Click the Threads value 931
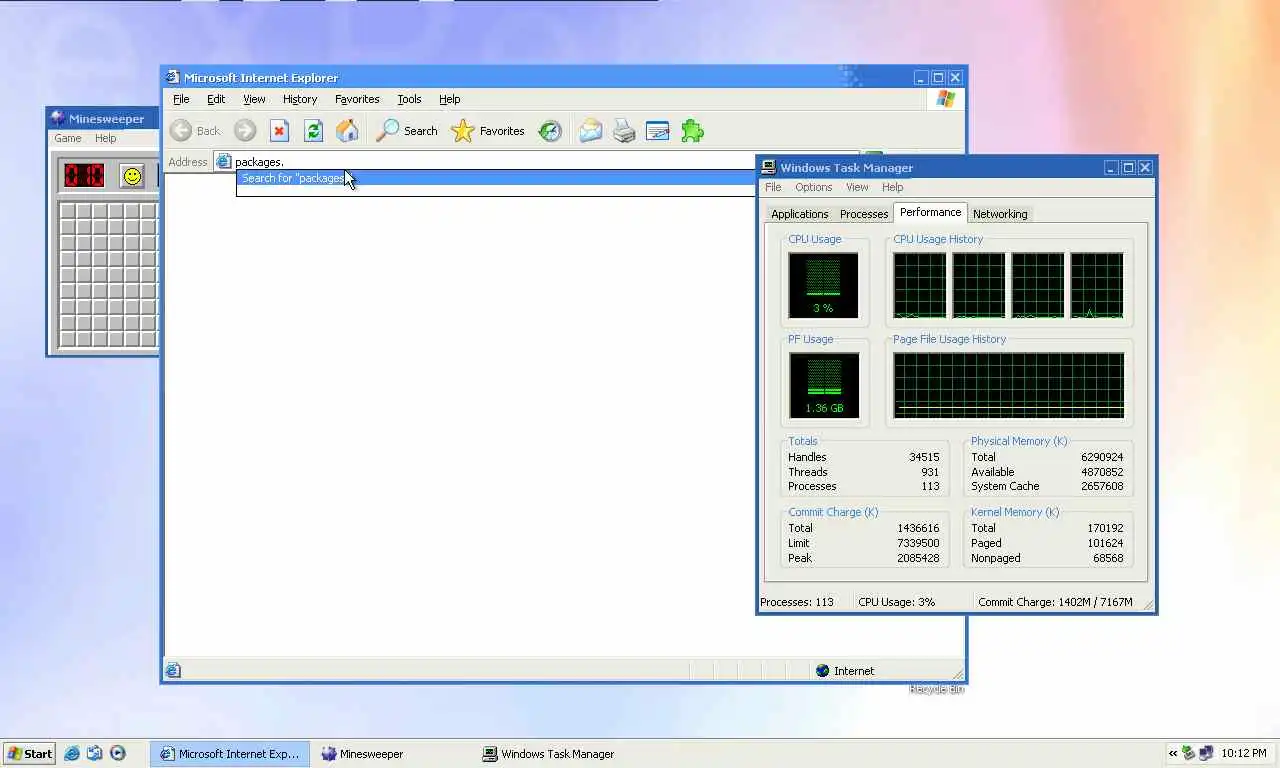 pos(930,472)
